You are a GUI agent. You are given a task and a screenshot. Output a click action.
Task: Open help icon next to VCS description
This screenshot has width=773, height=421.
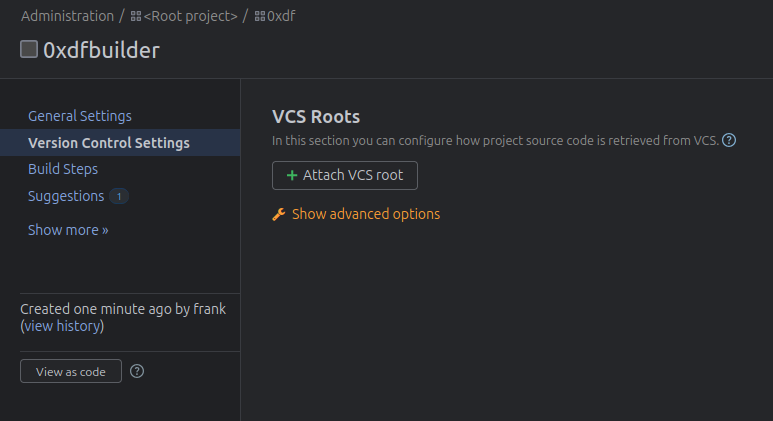pos(729,141)
